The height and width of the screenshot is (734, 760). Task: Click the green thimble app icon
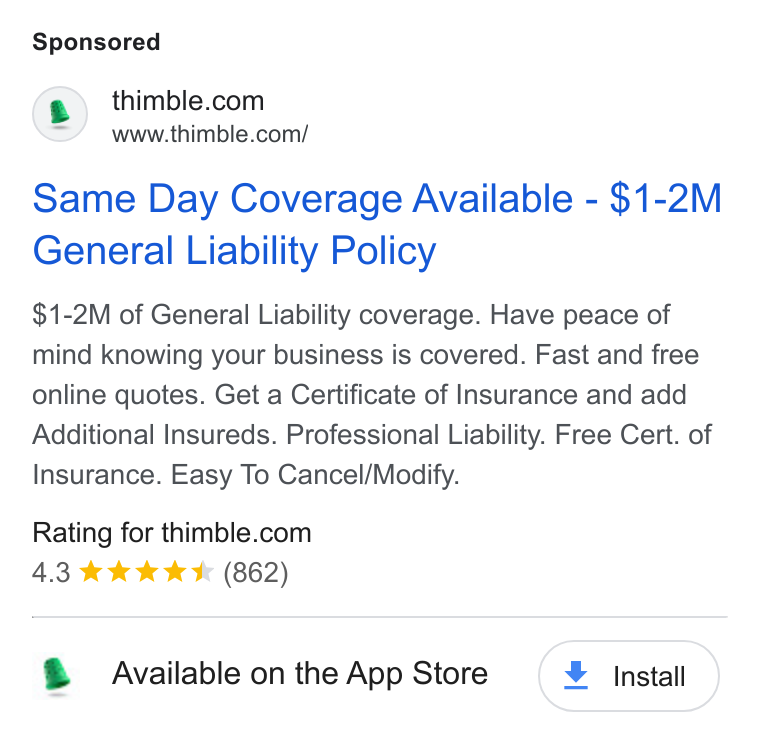[57, 674]
